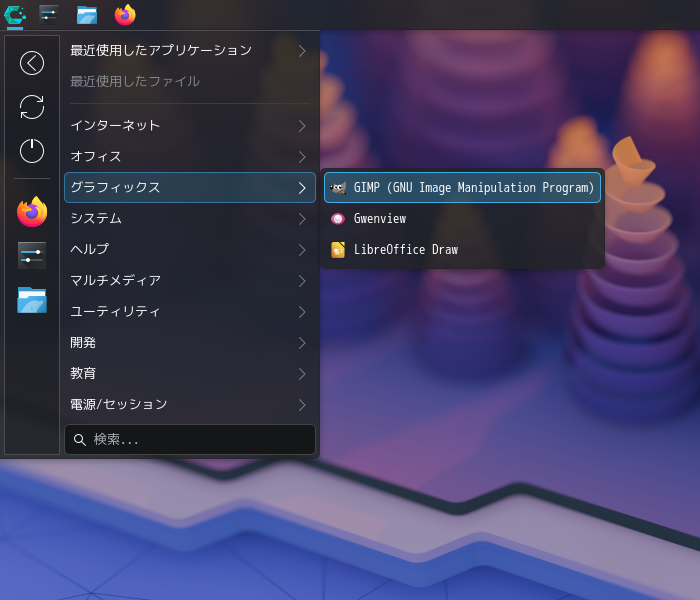Select the 教育 menu category
The image size is (700, 600).
(x=190, y=373)
